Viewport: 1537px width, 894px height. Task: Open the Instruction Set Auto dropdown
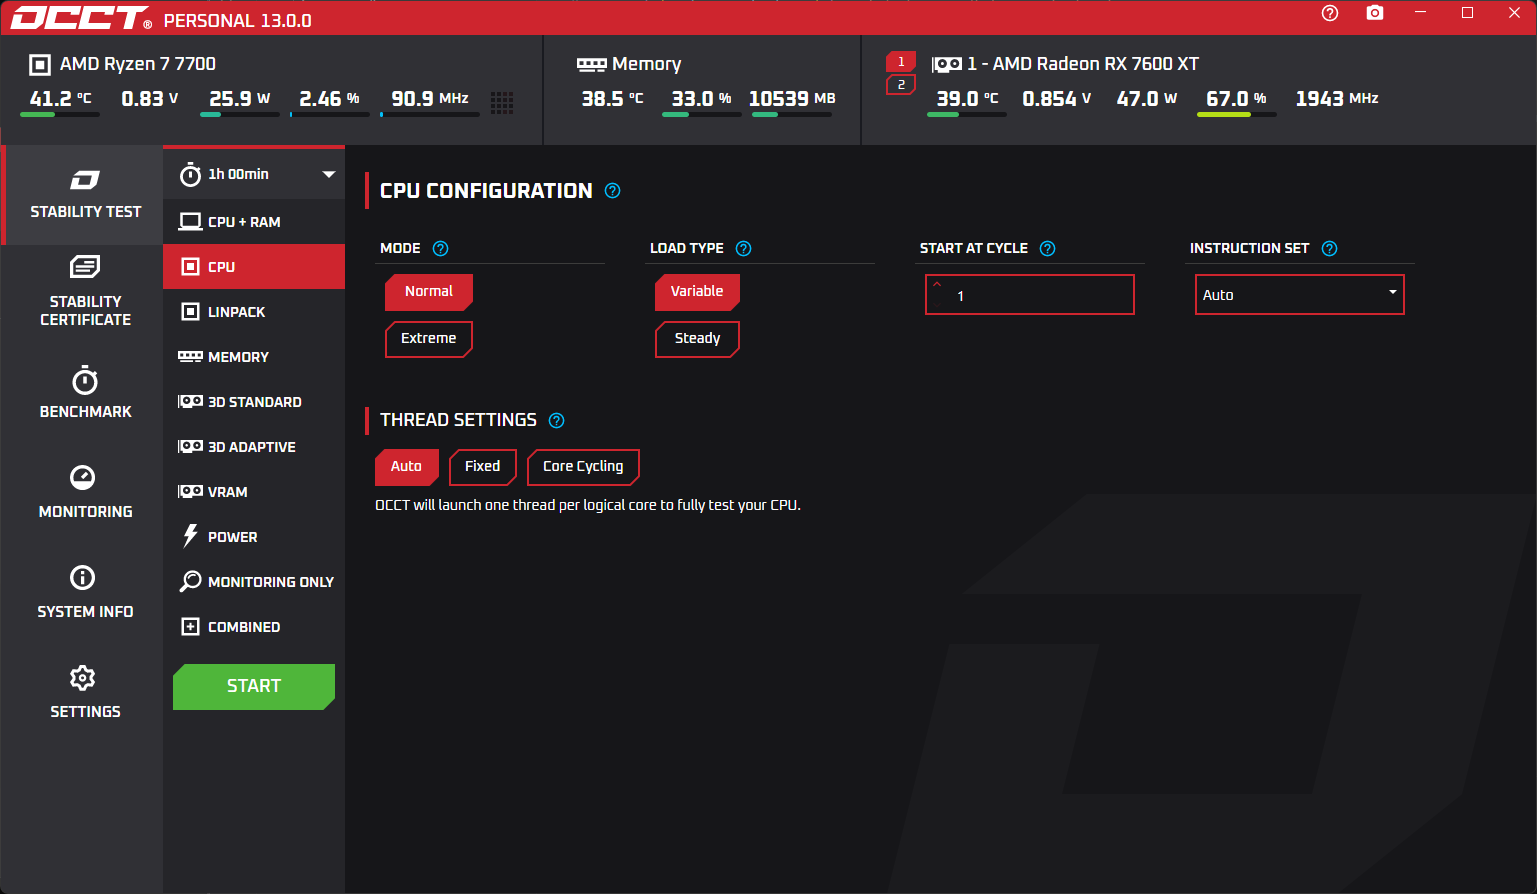[1300, 295]
